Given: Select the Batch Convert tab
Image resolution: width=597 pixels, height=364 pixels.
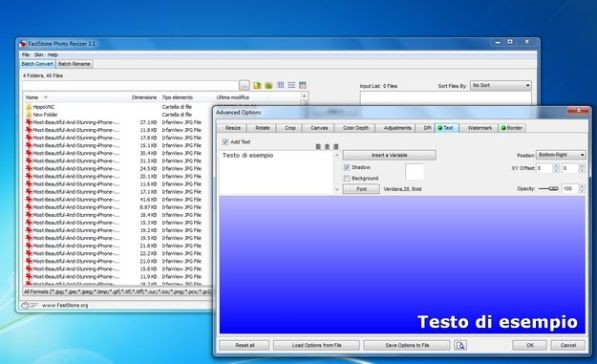Looking at the screenshot, I should click(37, 64).
